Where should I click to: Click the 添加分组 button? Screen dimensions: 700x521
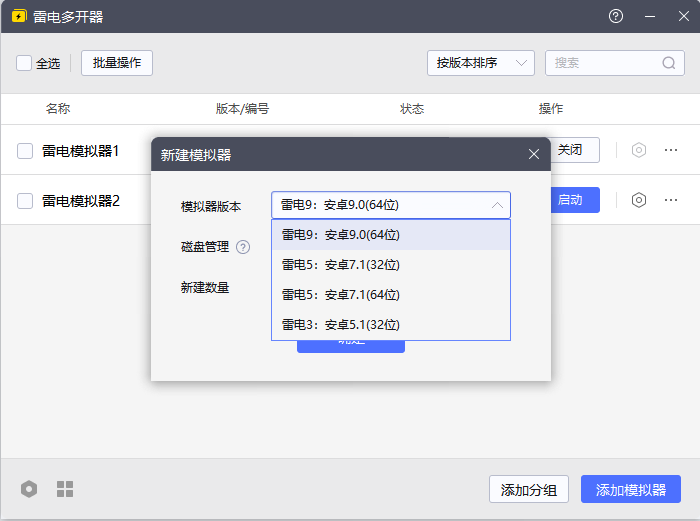pyautogui.click(x=529, y=490)
